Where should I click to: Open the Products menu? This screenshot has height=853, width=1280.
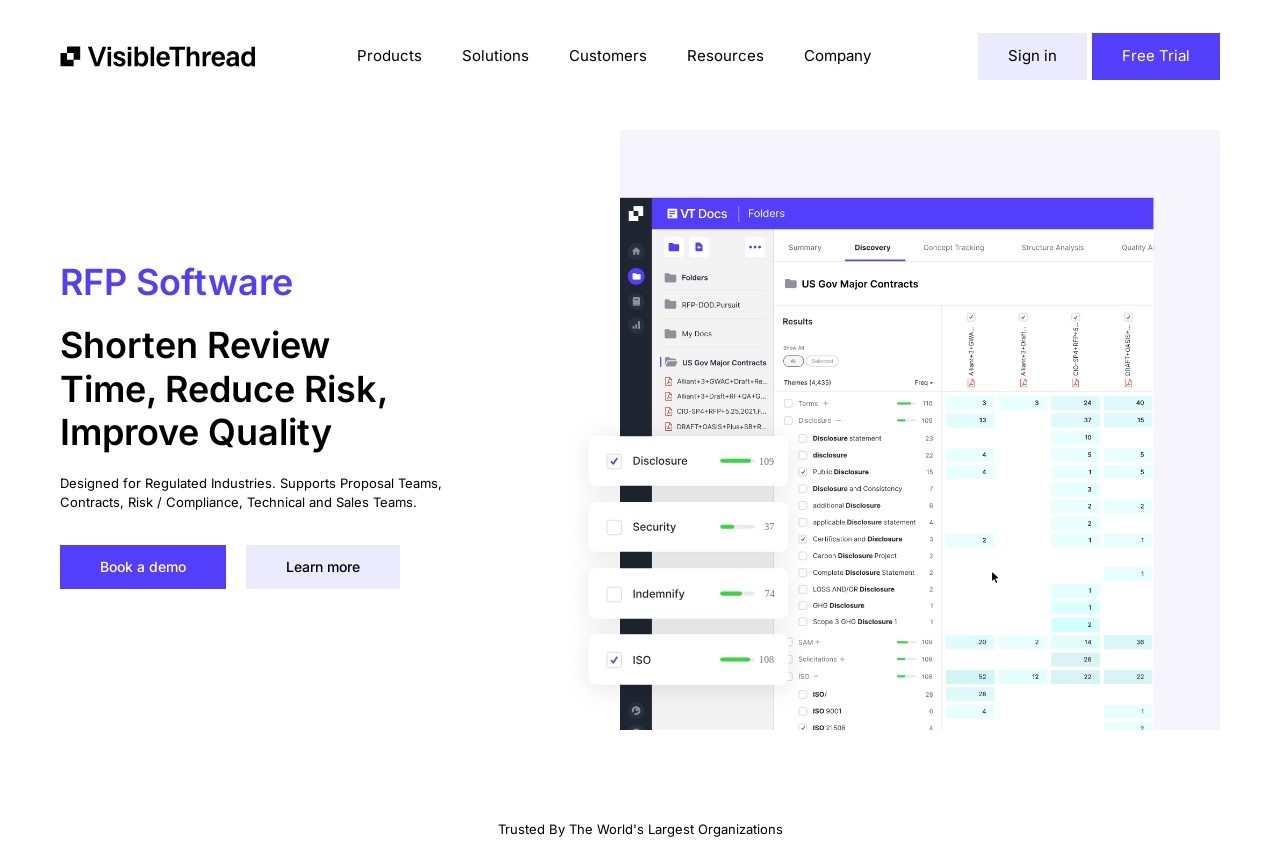click(389, 56)
